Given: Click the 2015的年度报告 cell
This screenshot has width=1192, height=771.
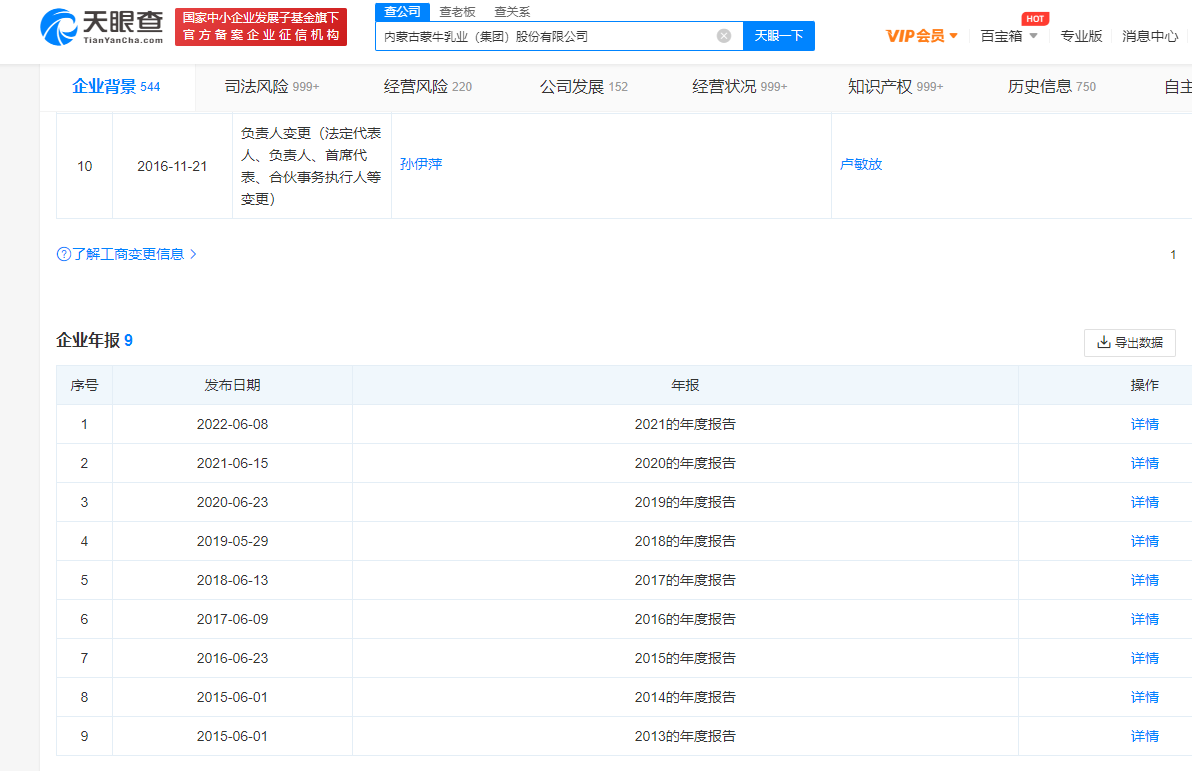Looking at the screenshot, I should [685, 658].
